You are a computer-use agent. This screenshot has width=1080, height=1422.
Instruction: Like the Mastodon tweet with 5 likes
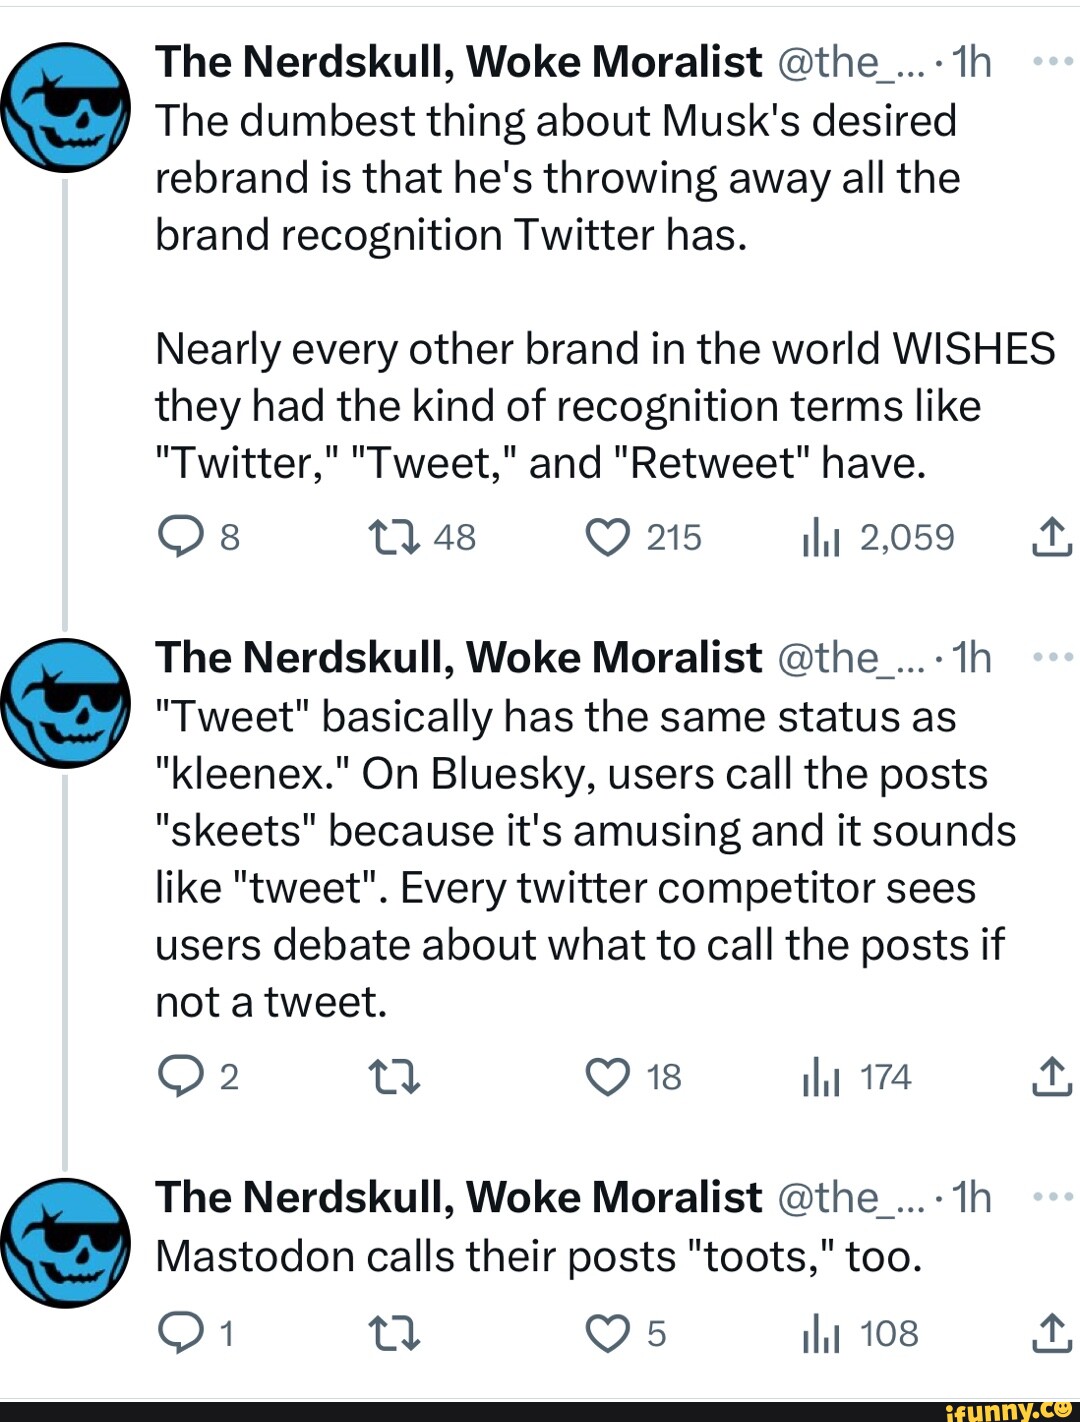coord(607,1334)
